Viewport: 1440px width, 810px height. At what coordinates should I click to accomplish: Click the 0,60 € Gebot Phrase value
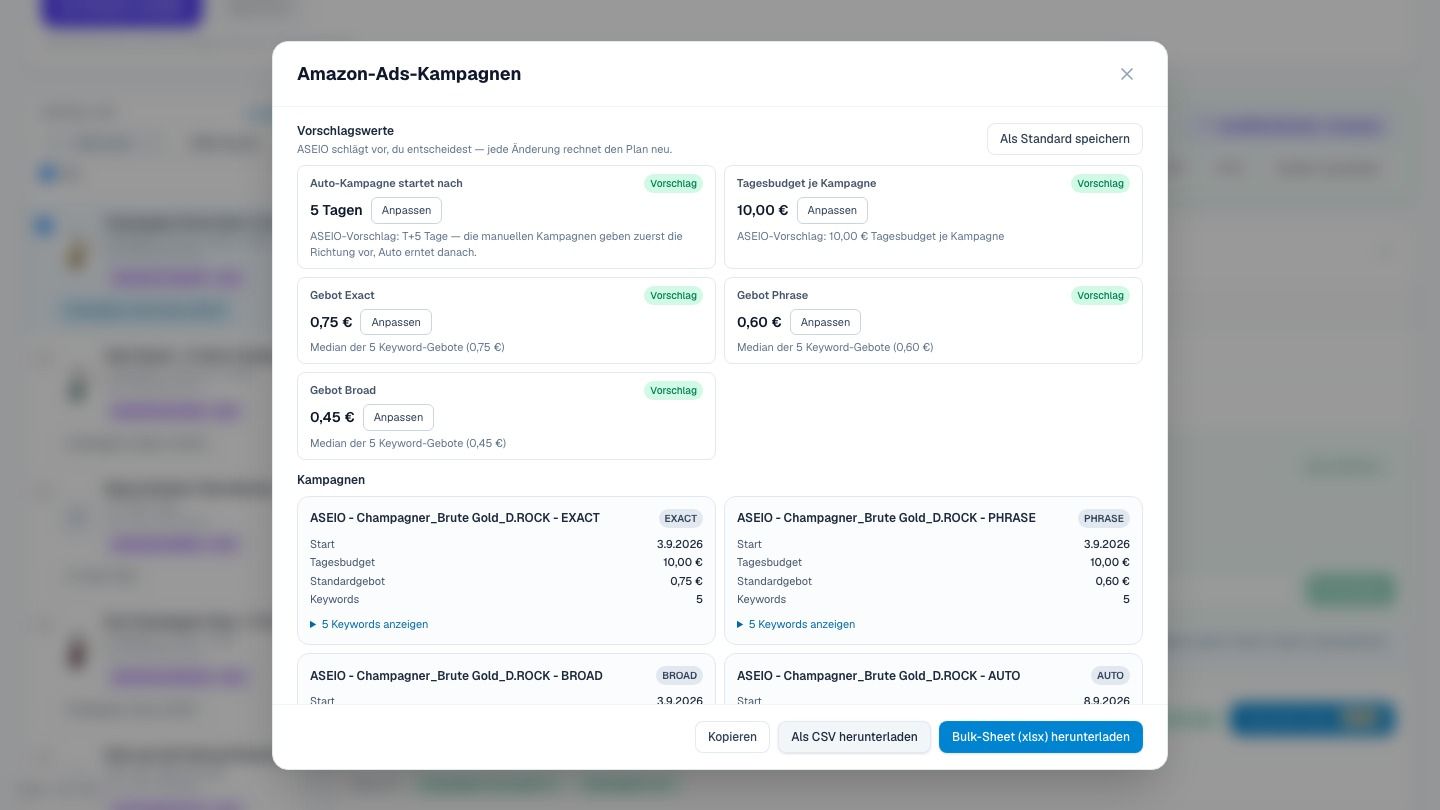point(759,322)
